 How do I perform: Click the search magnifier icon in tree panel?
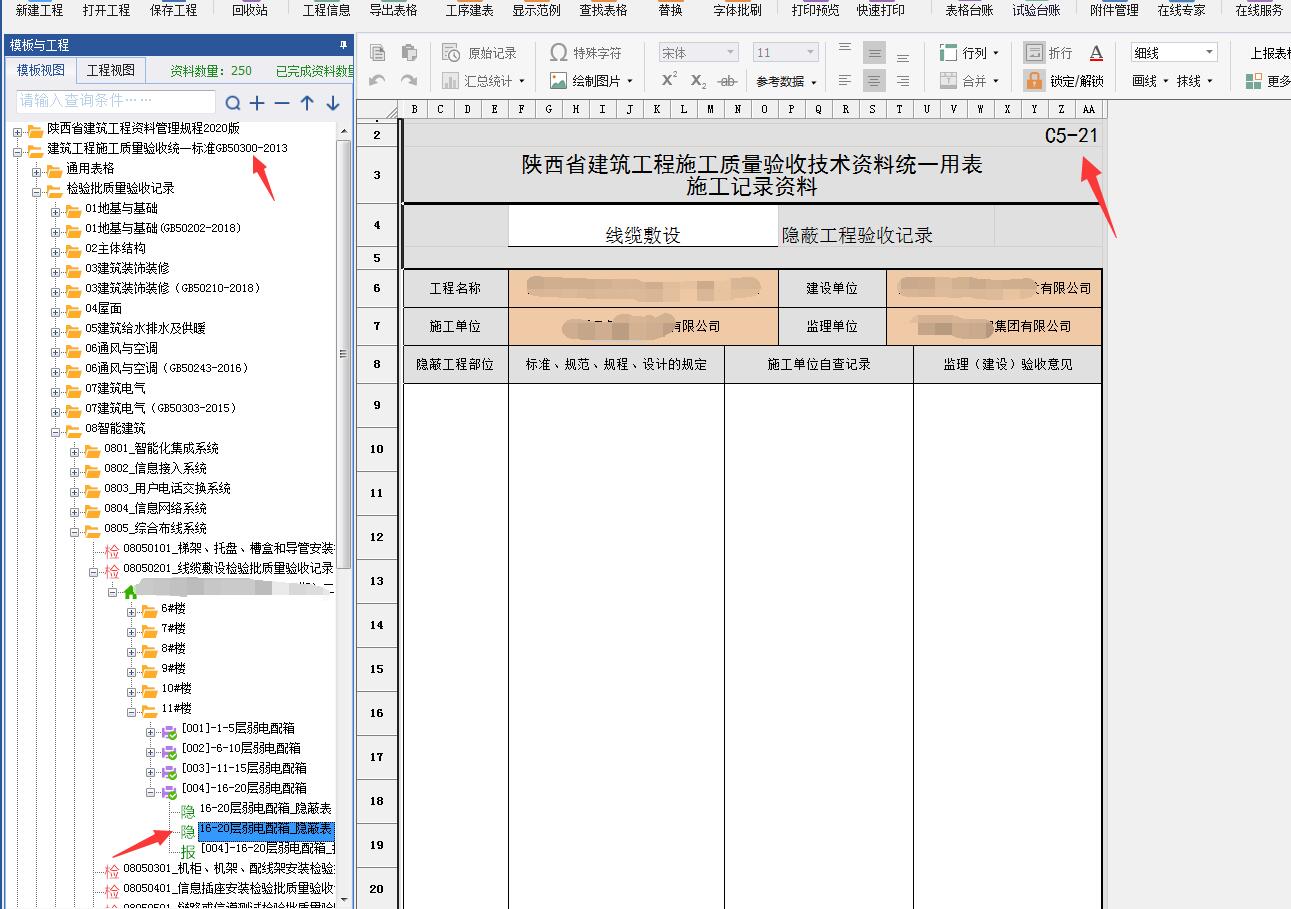coord(233,102)
